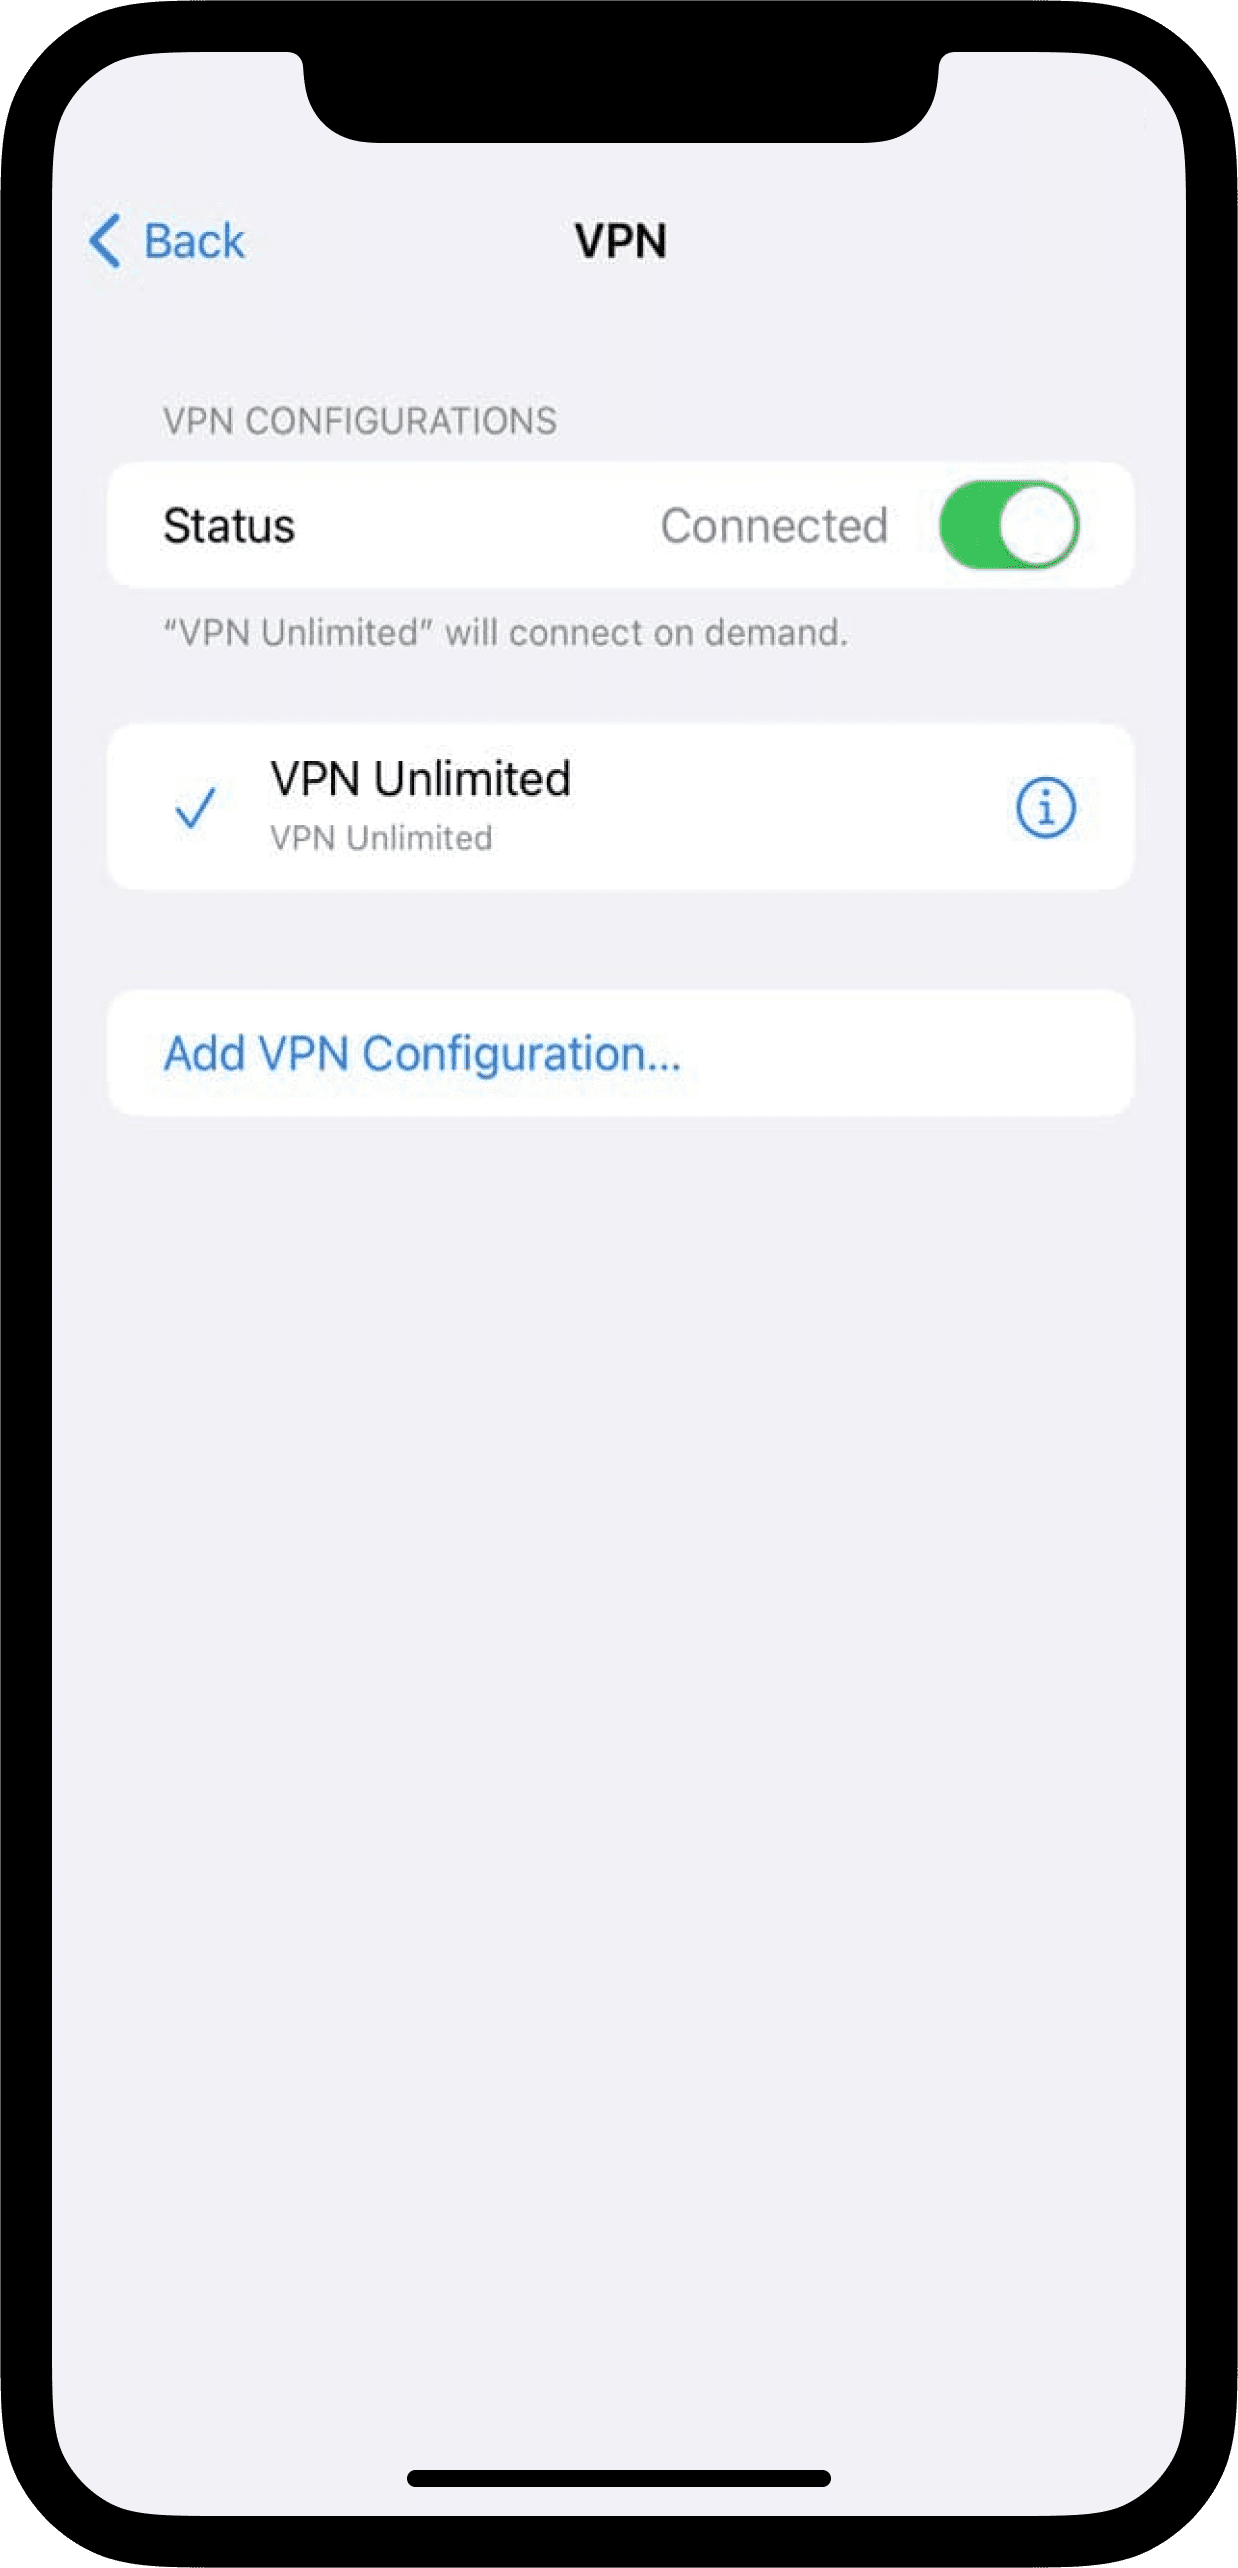Tap empty space in the Status row
This screenshot has height=2568, width=1238.
tap(478, 526)
